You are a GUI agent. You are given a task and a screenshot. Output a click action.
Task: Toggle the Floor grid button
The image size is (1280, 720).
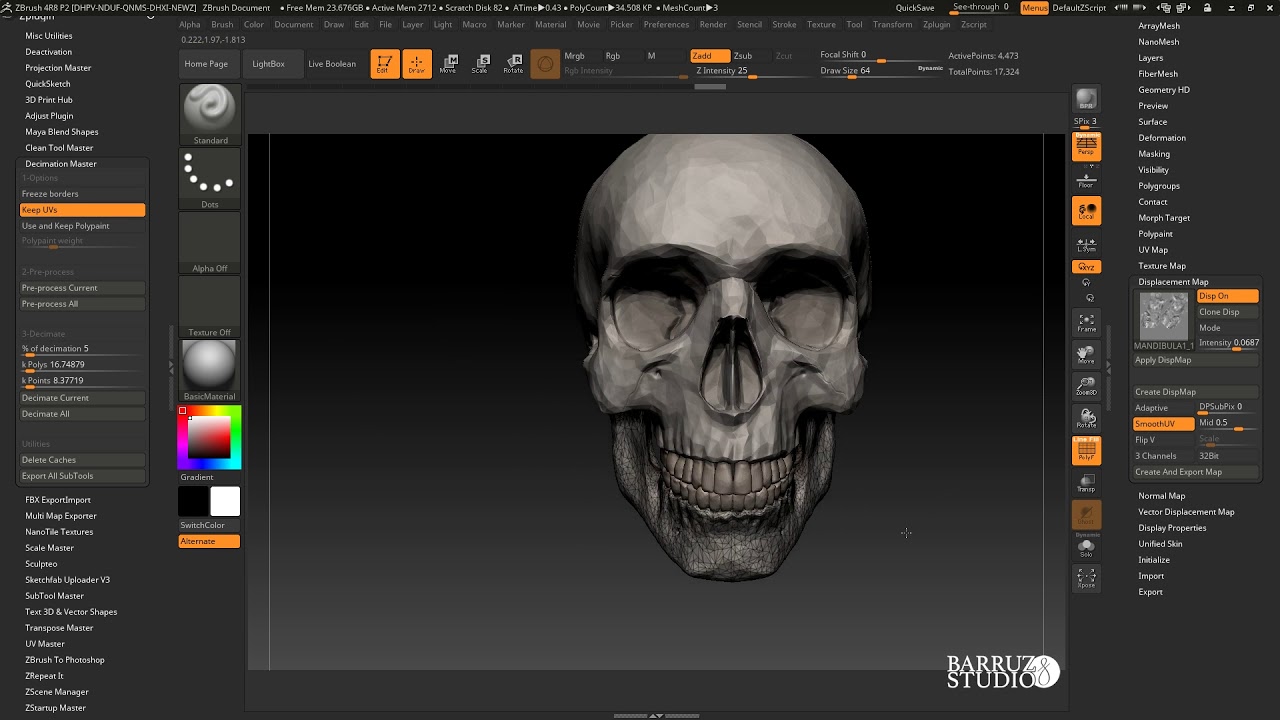pos(1086,179)
